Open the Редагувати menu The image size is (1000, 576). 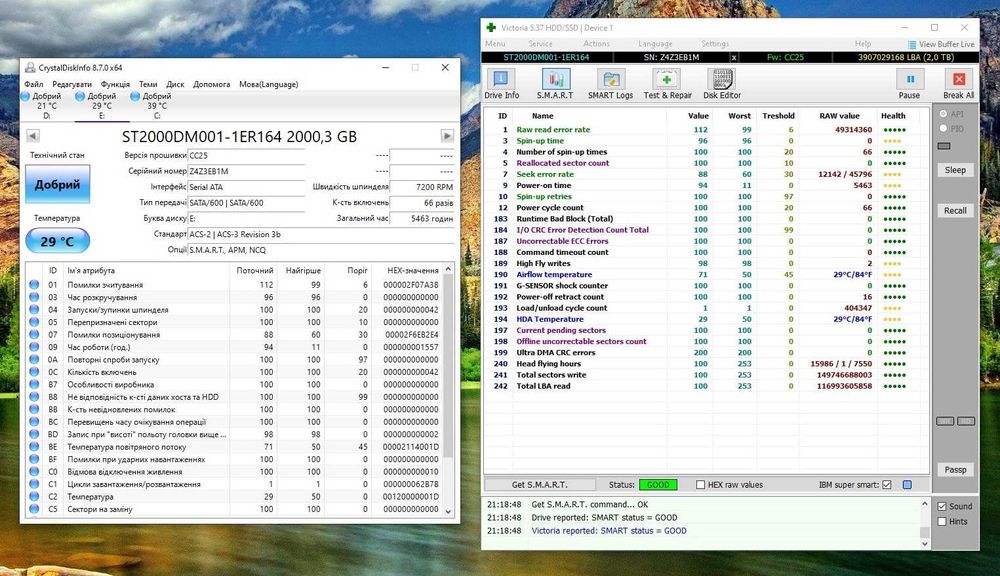pyautogui.click(x=72, y=84)
